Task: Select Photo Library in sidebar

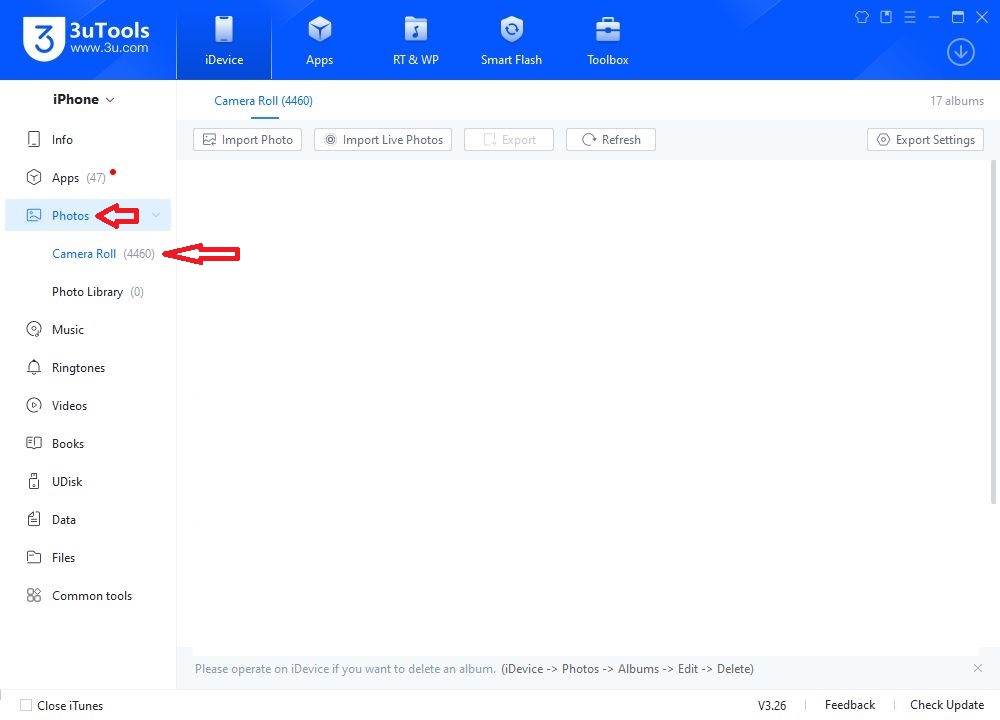Action: click(87, 292)
